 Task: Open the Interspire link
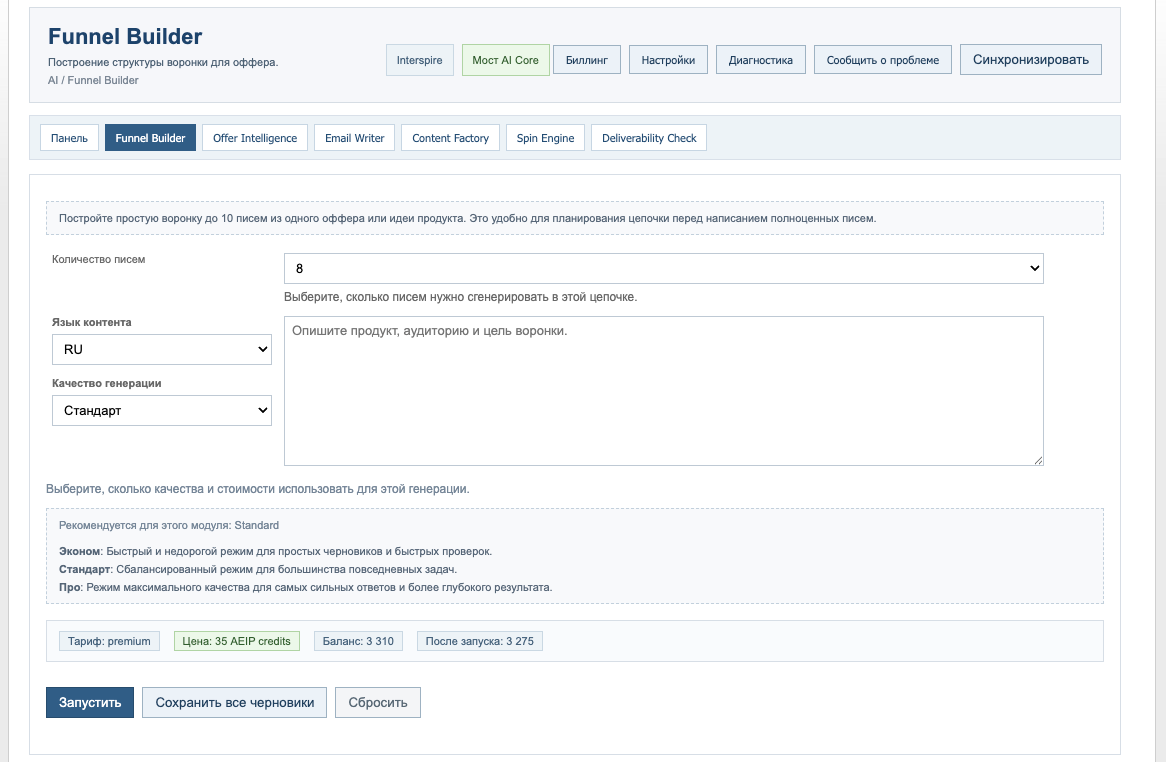(419, 59)
